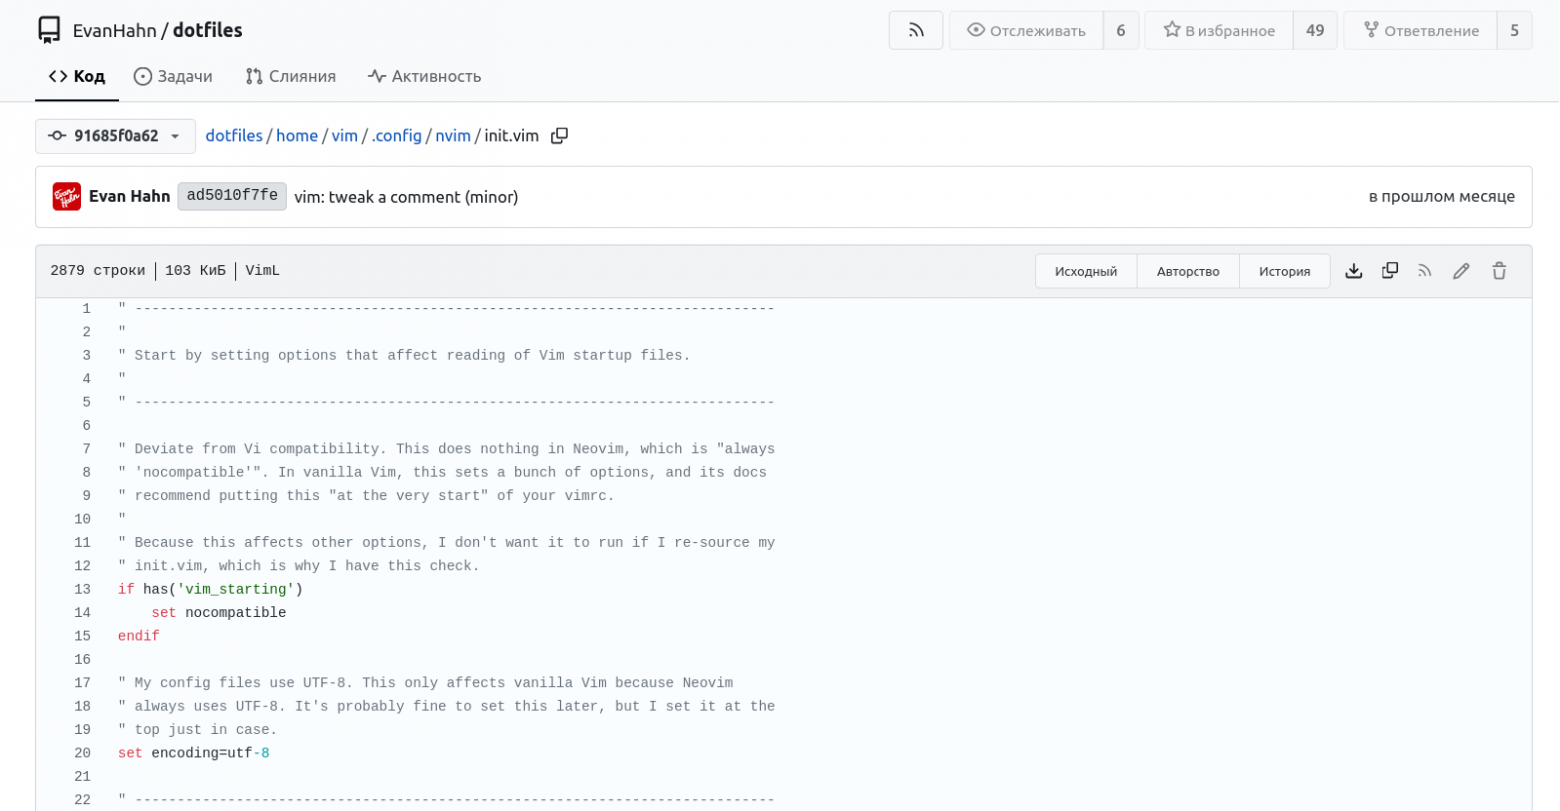This screenshot has height=811, width=1560.
Task: Open the file's RSS feed icon
Action: coord(1425,271)
